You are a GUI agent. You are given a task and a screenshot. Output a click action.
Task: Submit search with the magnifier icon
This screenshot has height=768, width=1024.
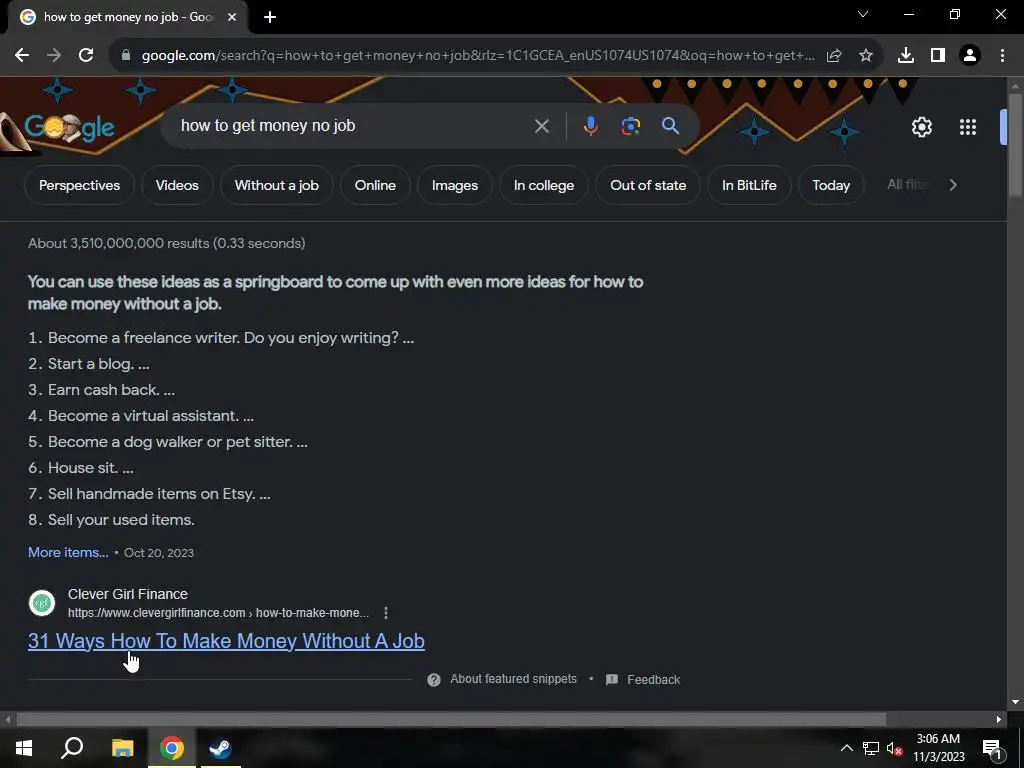[x=671, y=126]
